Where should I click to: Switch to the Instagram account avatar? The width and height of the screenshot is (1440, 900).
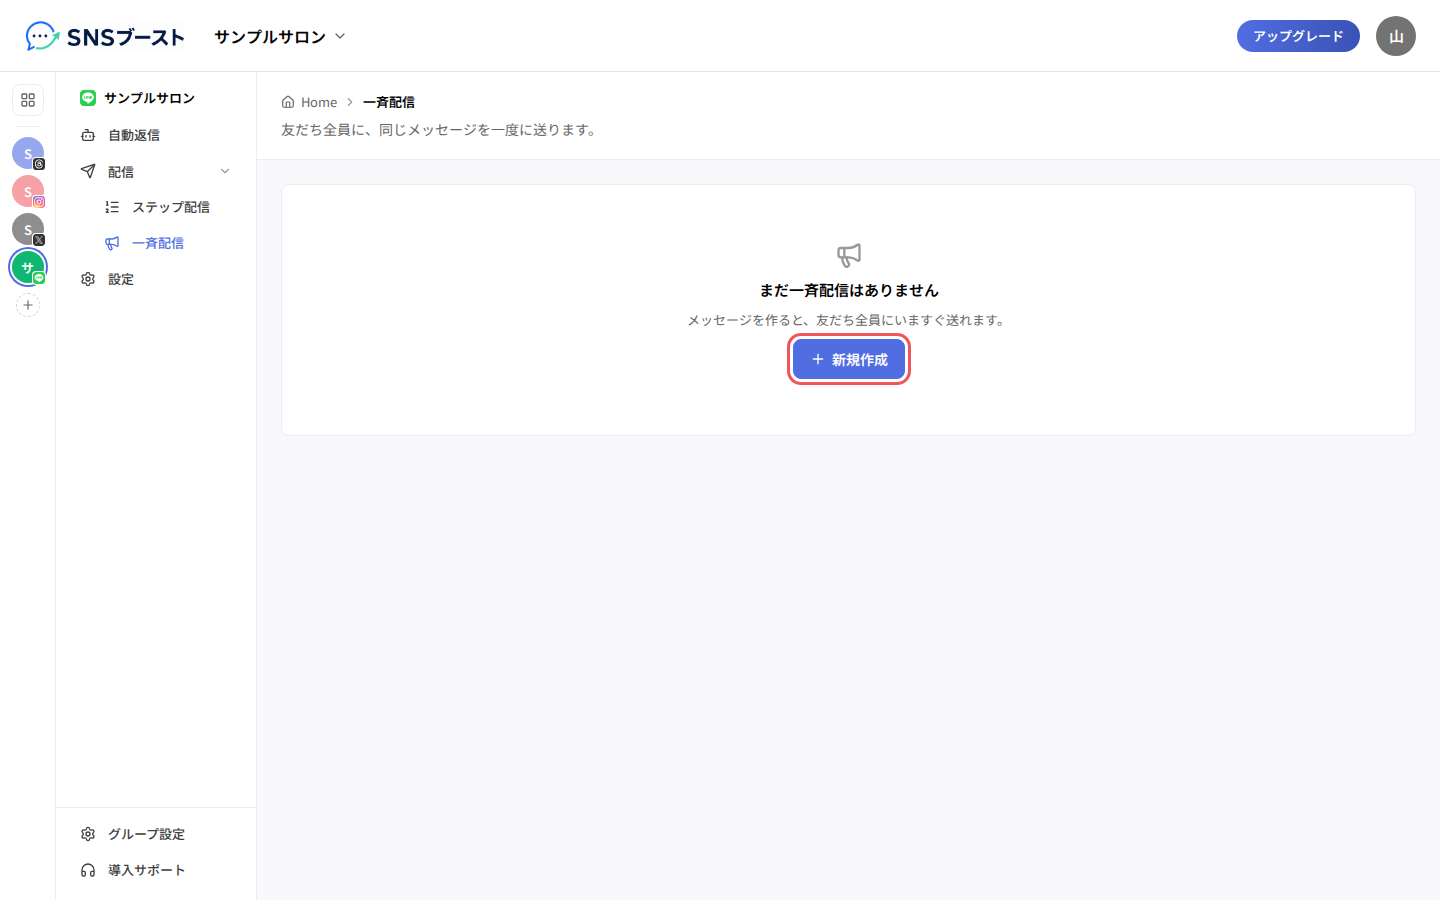(x=28, y=191)
